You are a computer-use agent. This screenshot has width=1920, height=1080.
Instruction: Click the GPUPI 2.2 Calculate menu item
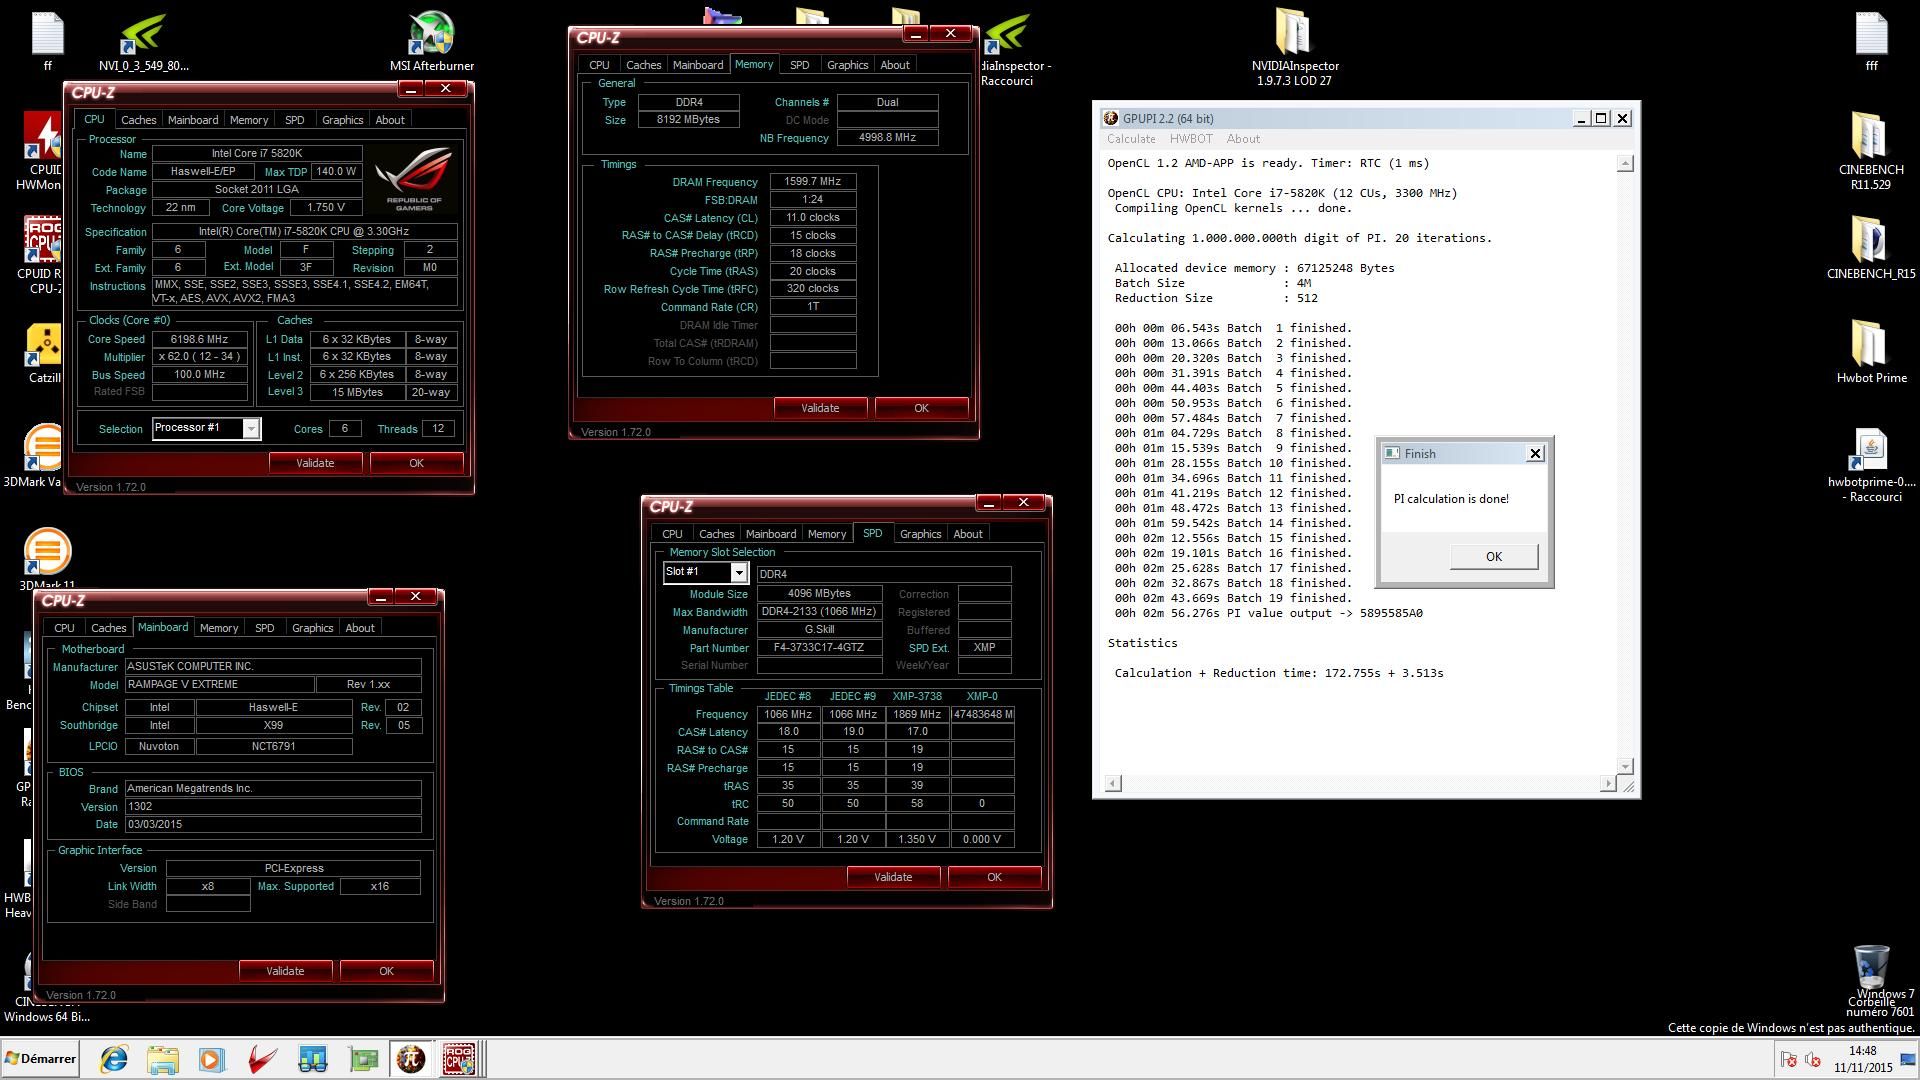[1131, 138]
